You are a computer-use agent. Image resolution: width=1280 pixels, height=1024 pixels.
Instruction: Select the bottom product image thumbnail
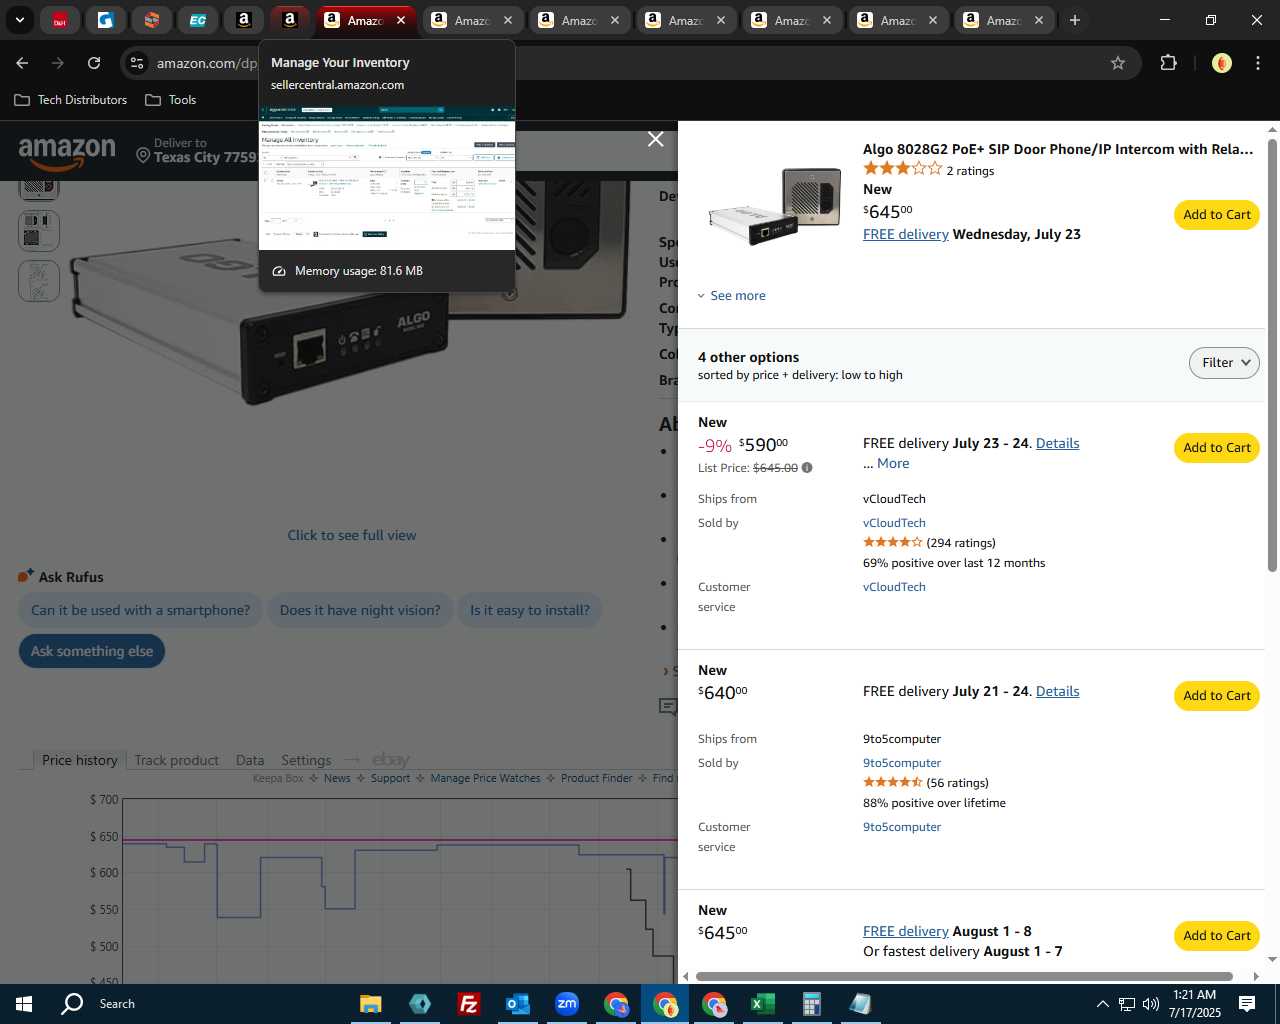click(x=39, y=280)
